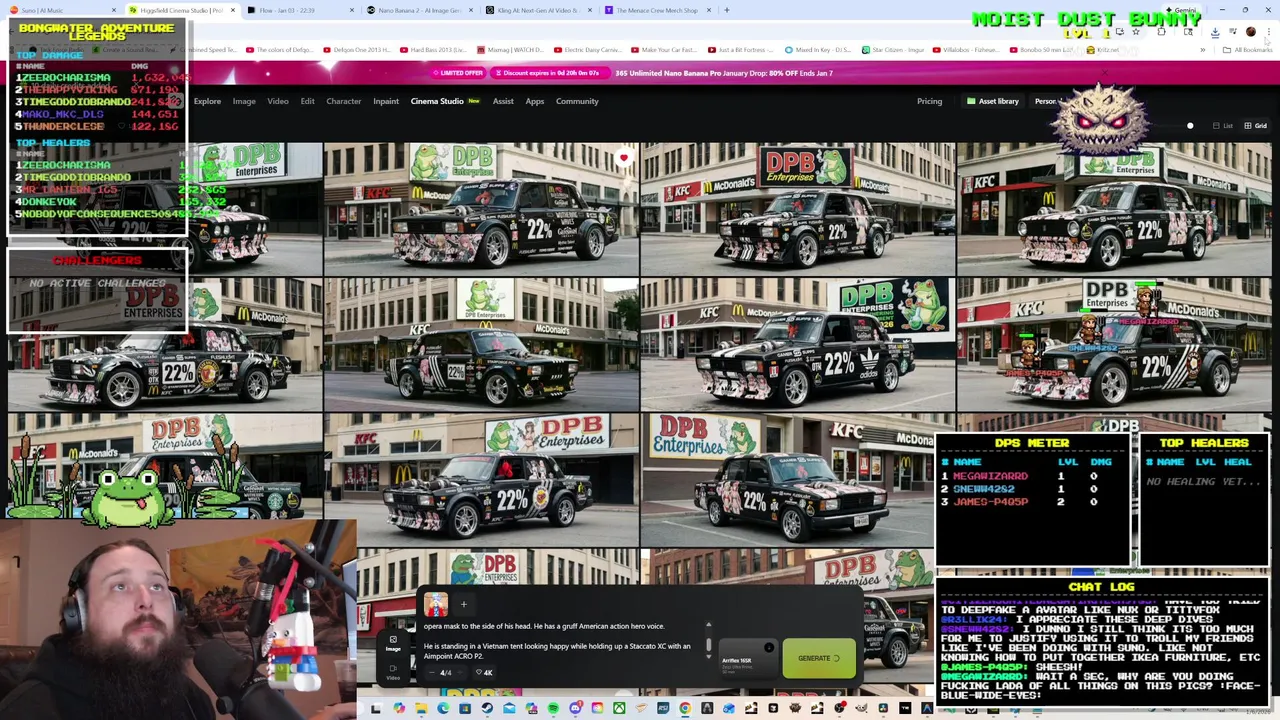Open the Video menu item
The width and height of the screenshot is (1280, 720).
(x=278, y=101)
